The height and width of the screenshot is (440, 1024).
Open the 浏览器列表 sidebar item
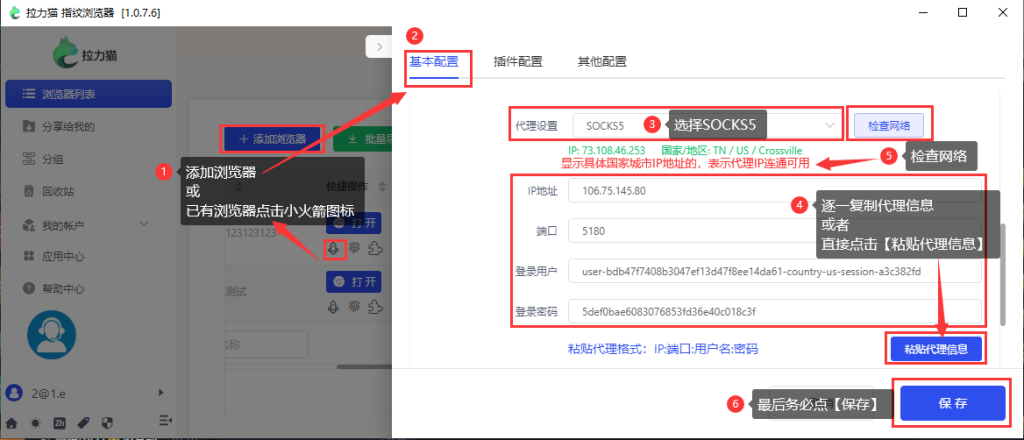click(x=88, y=94)
